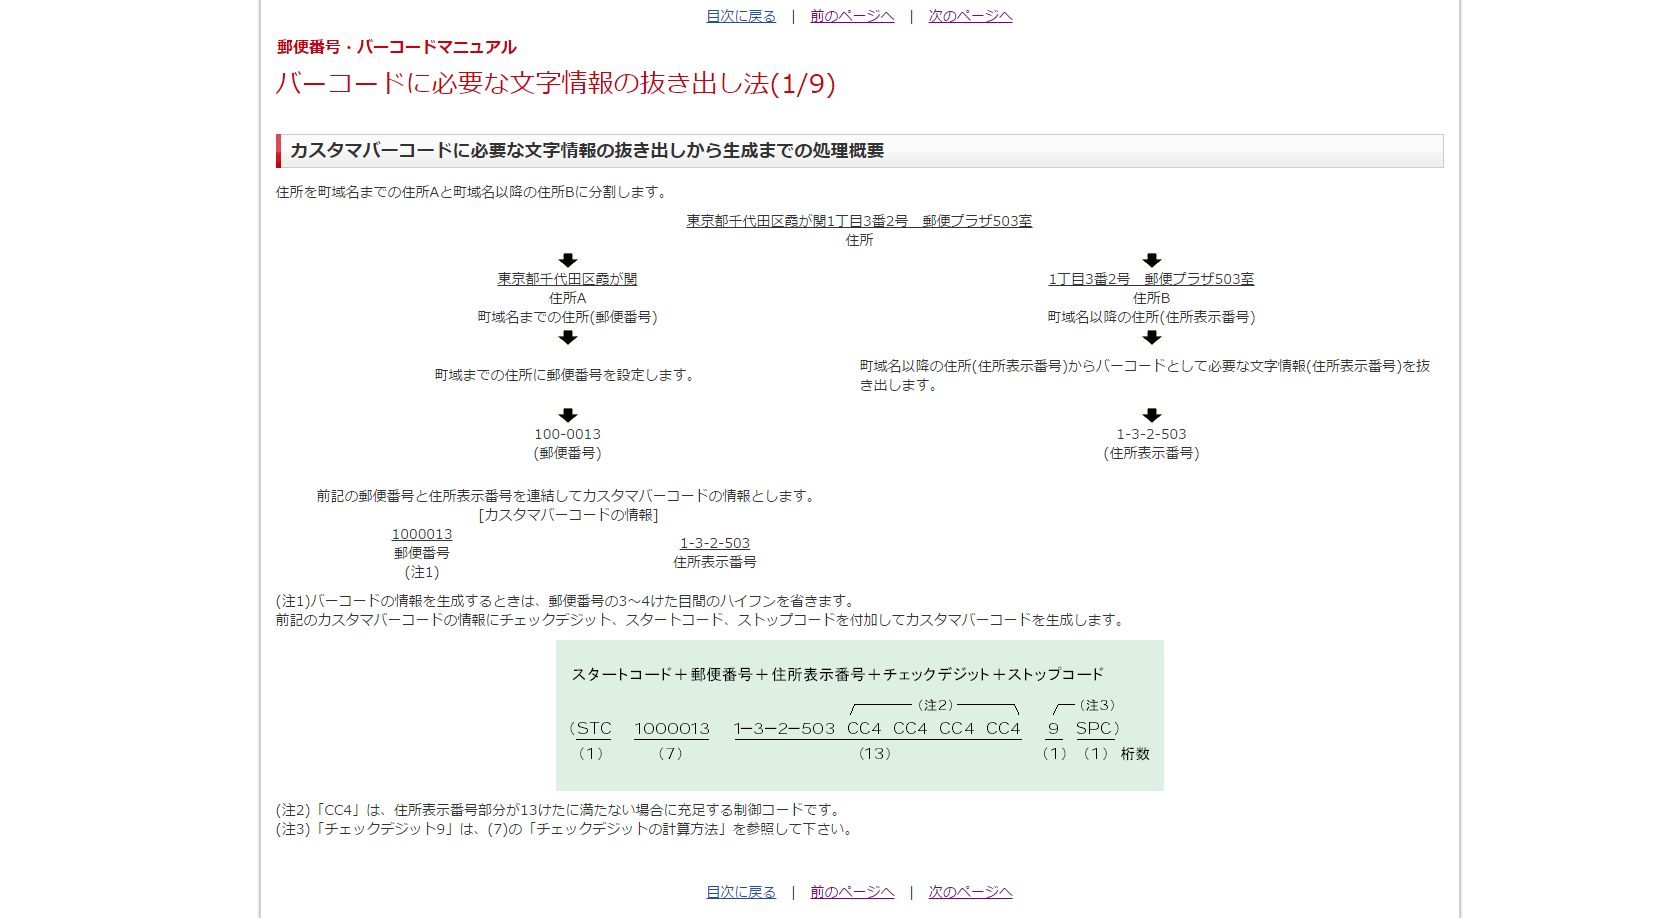Click underlined 1丁目3番2号 郵便プラザ503室 address B
This screenshot has width=1677, height=918.
click(x=1151, y=279)
